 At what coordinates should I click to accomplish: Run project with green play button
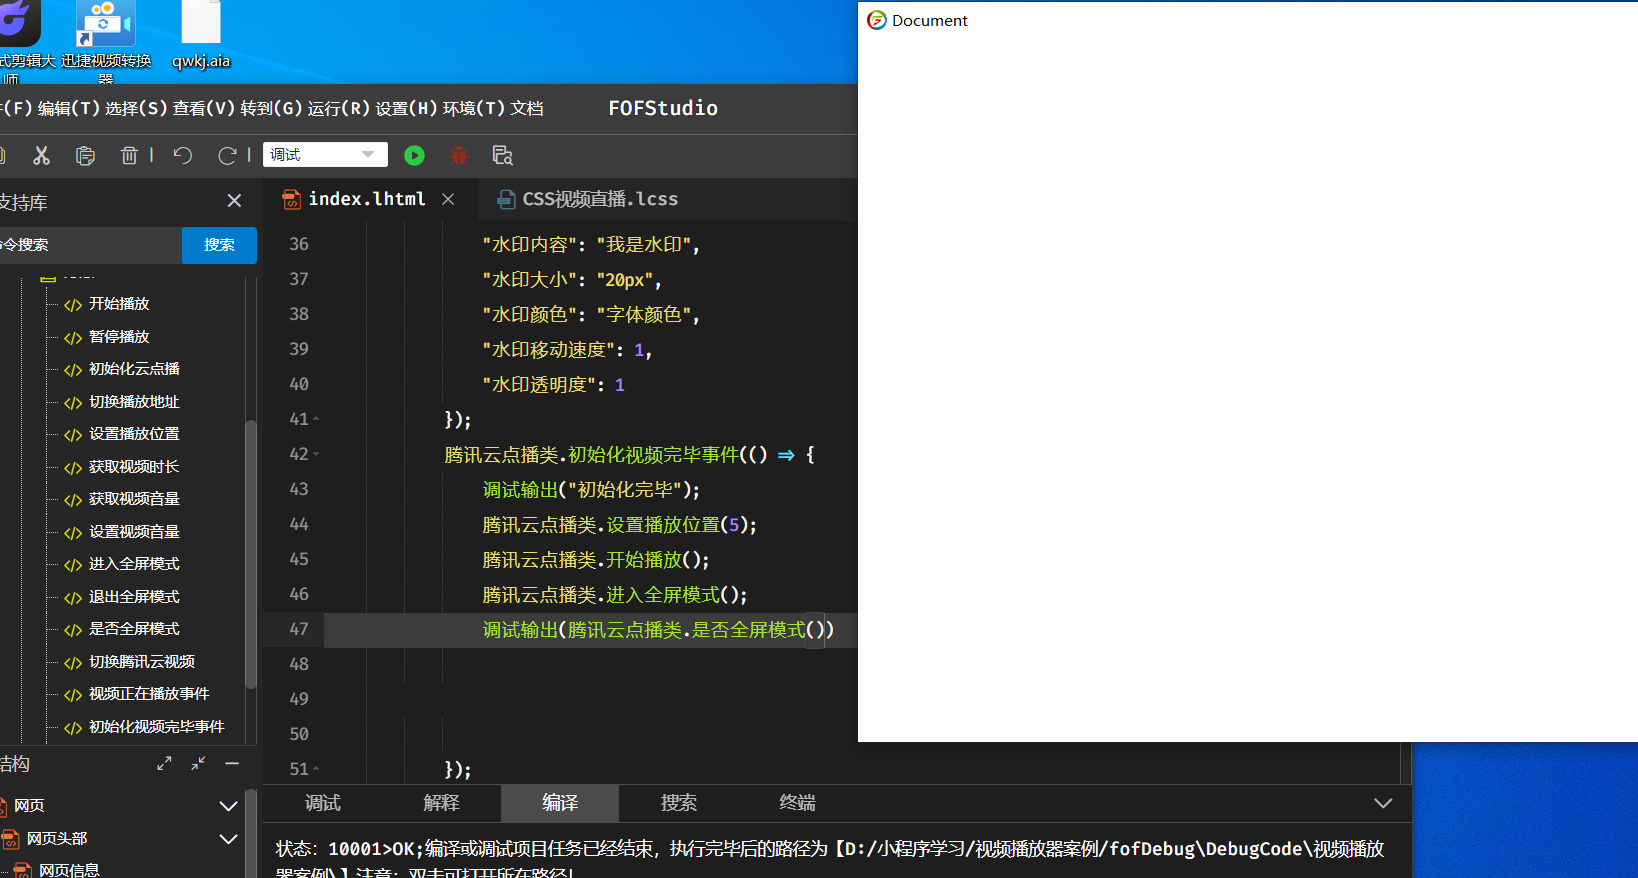click(x=414, y=155)
